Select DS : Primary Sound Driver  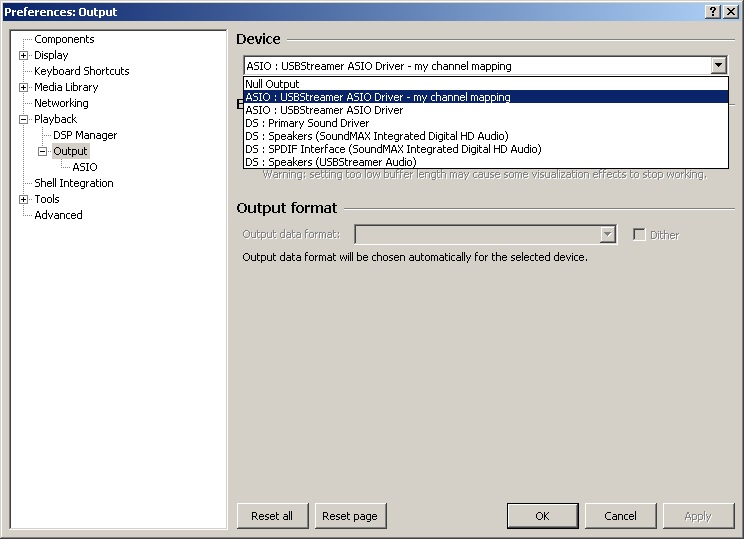(x=306, y=123)
